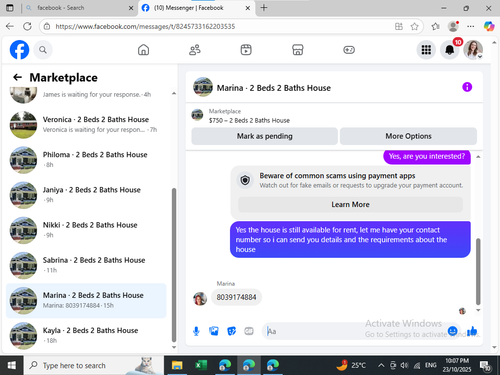Click Marina's avatar beside her message
The width and height of the screenshot is (500, 375).
200,298
